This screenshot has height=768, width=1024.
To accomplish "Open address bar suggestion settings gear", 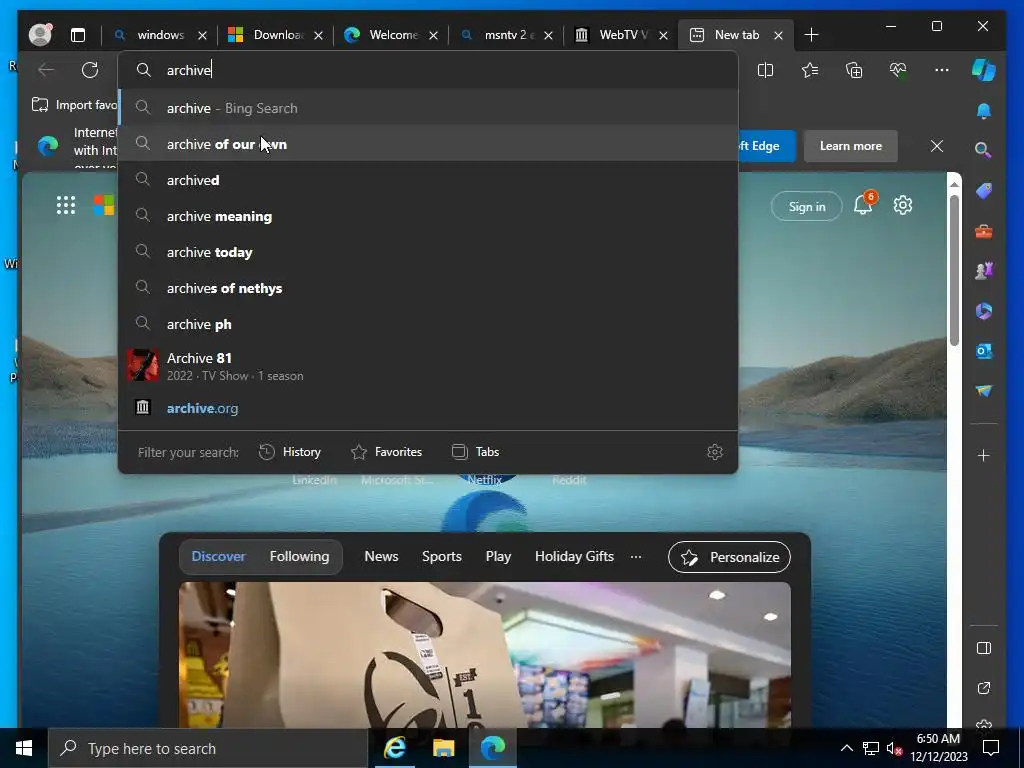I will point(715,452).
